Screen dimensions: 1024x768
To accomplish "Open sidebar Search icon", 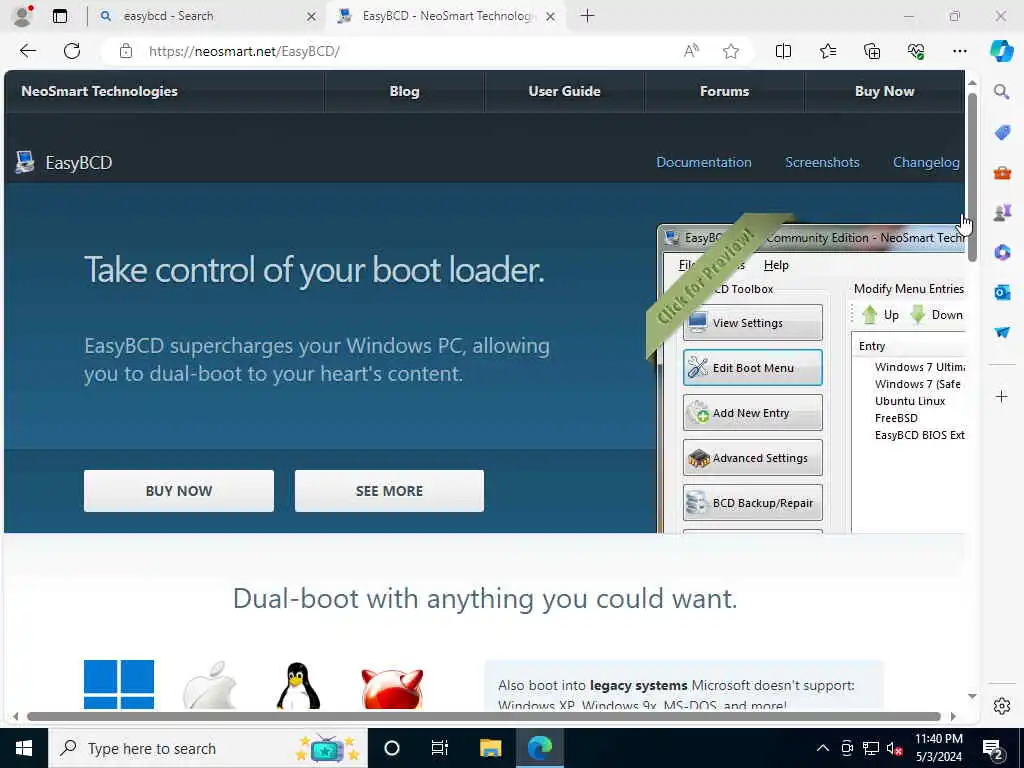I will tap(1002, 92).
